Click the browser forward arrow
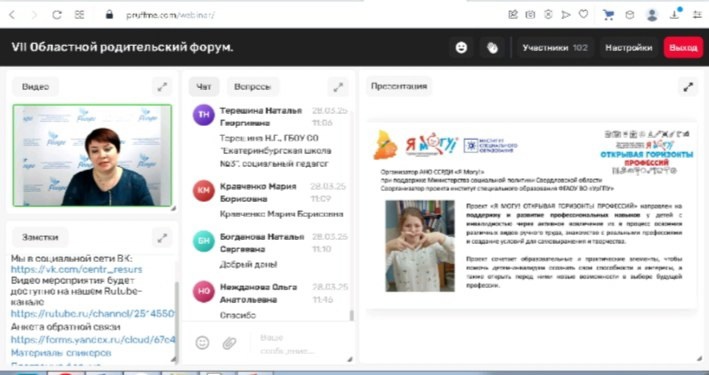The width and height of the screenshot is (709, 375). click(34, 15)
